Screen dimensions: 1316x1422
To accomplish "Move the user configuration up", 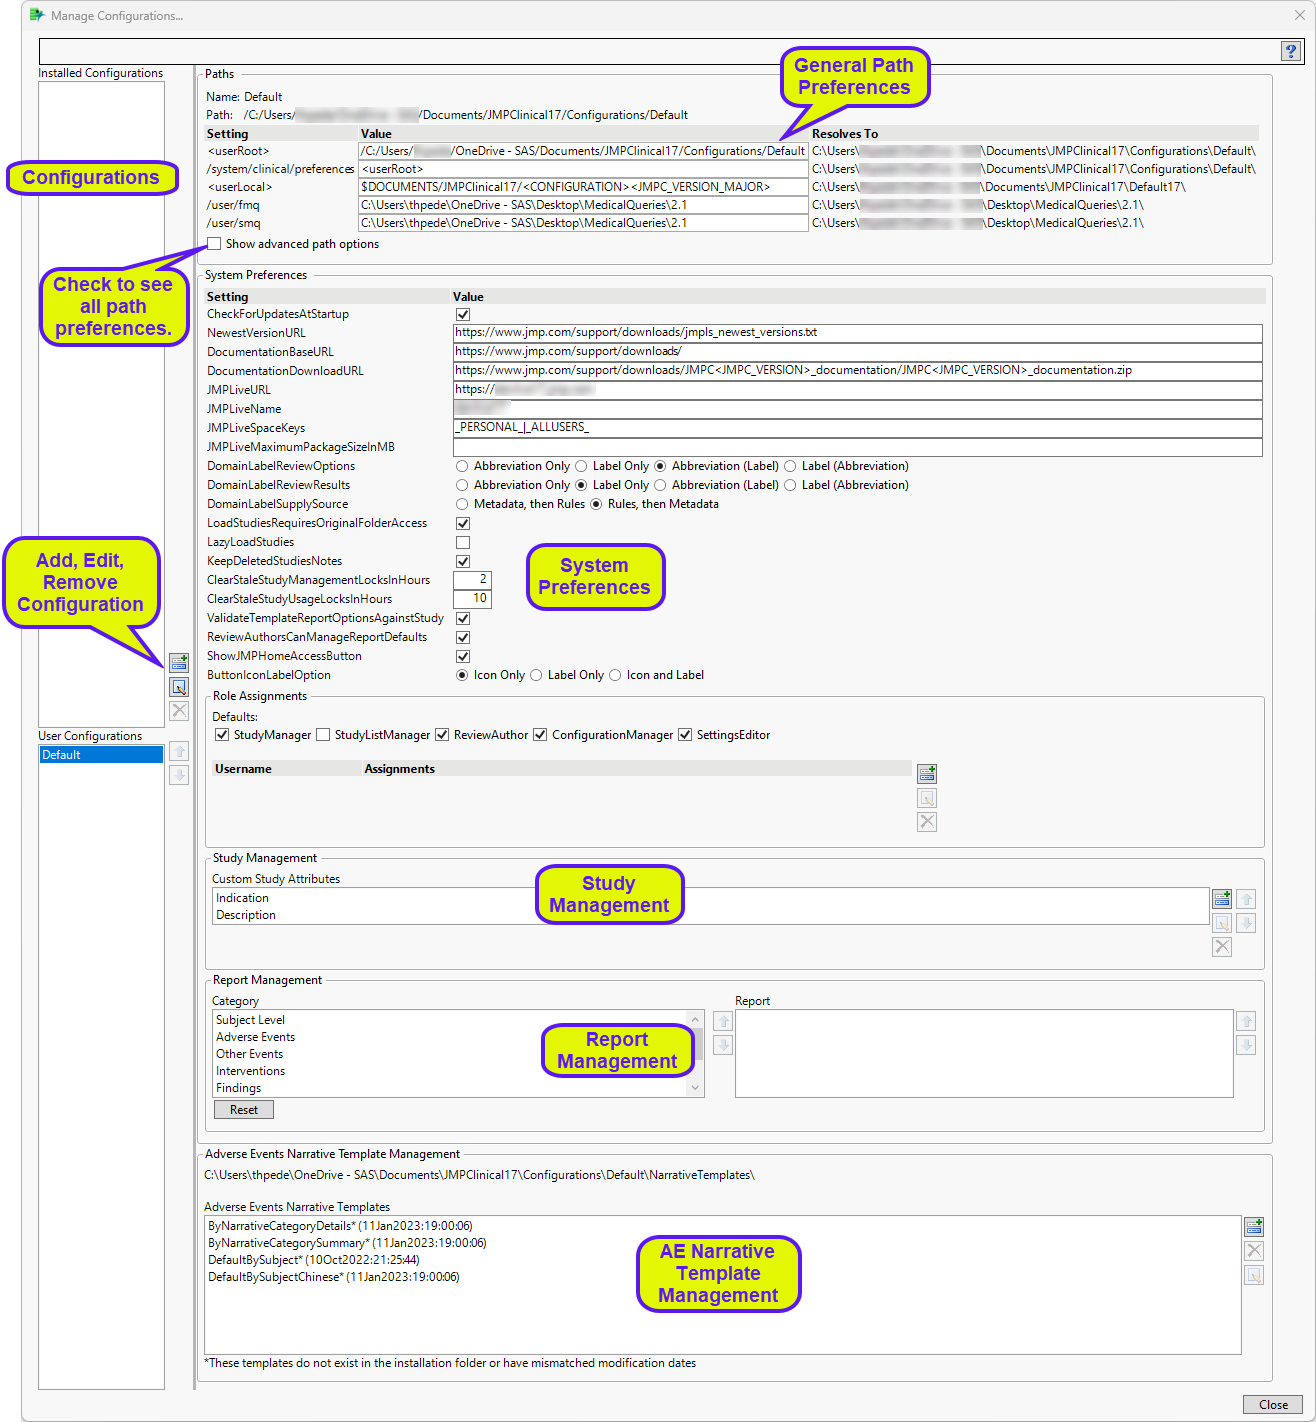I will pyautogui.click(x=179, y=752).
